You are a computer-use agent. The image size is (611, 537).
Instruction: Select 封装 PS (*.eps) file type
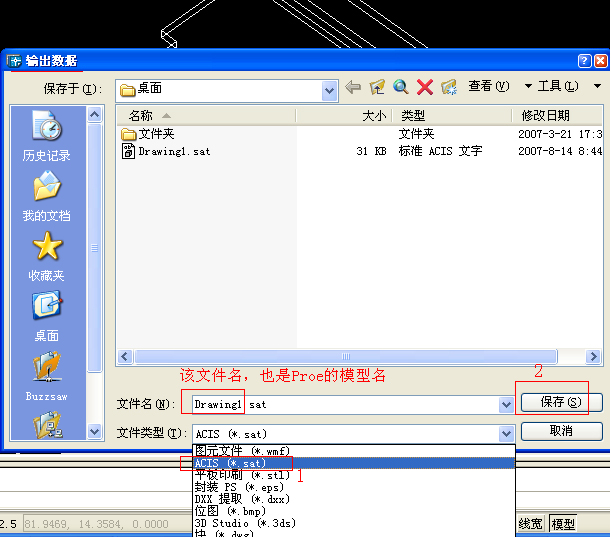pos(354,487)
